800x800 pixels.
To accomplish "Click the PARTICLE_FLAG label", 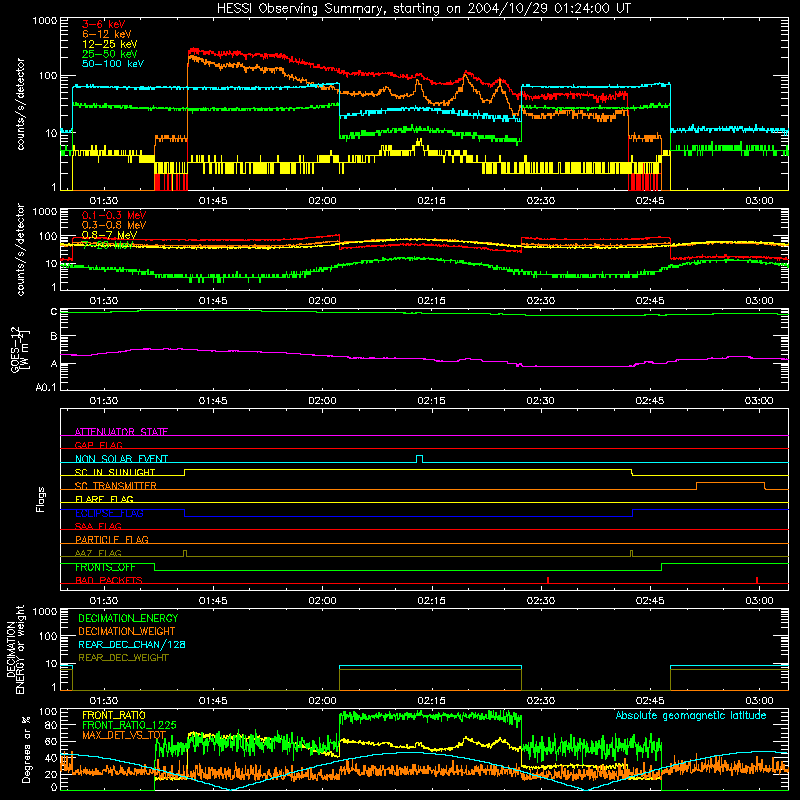I will pyautogui.click(x=112, y=539).
